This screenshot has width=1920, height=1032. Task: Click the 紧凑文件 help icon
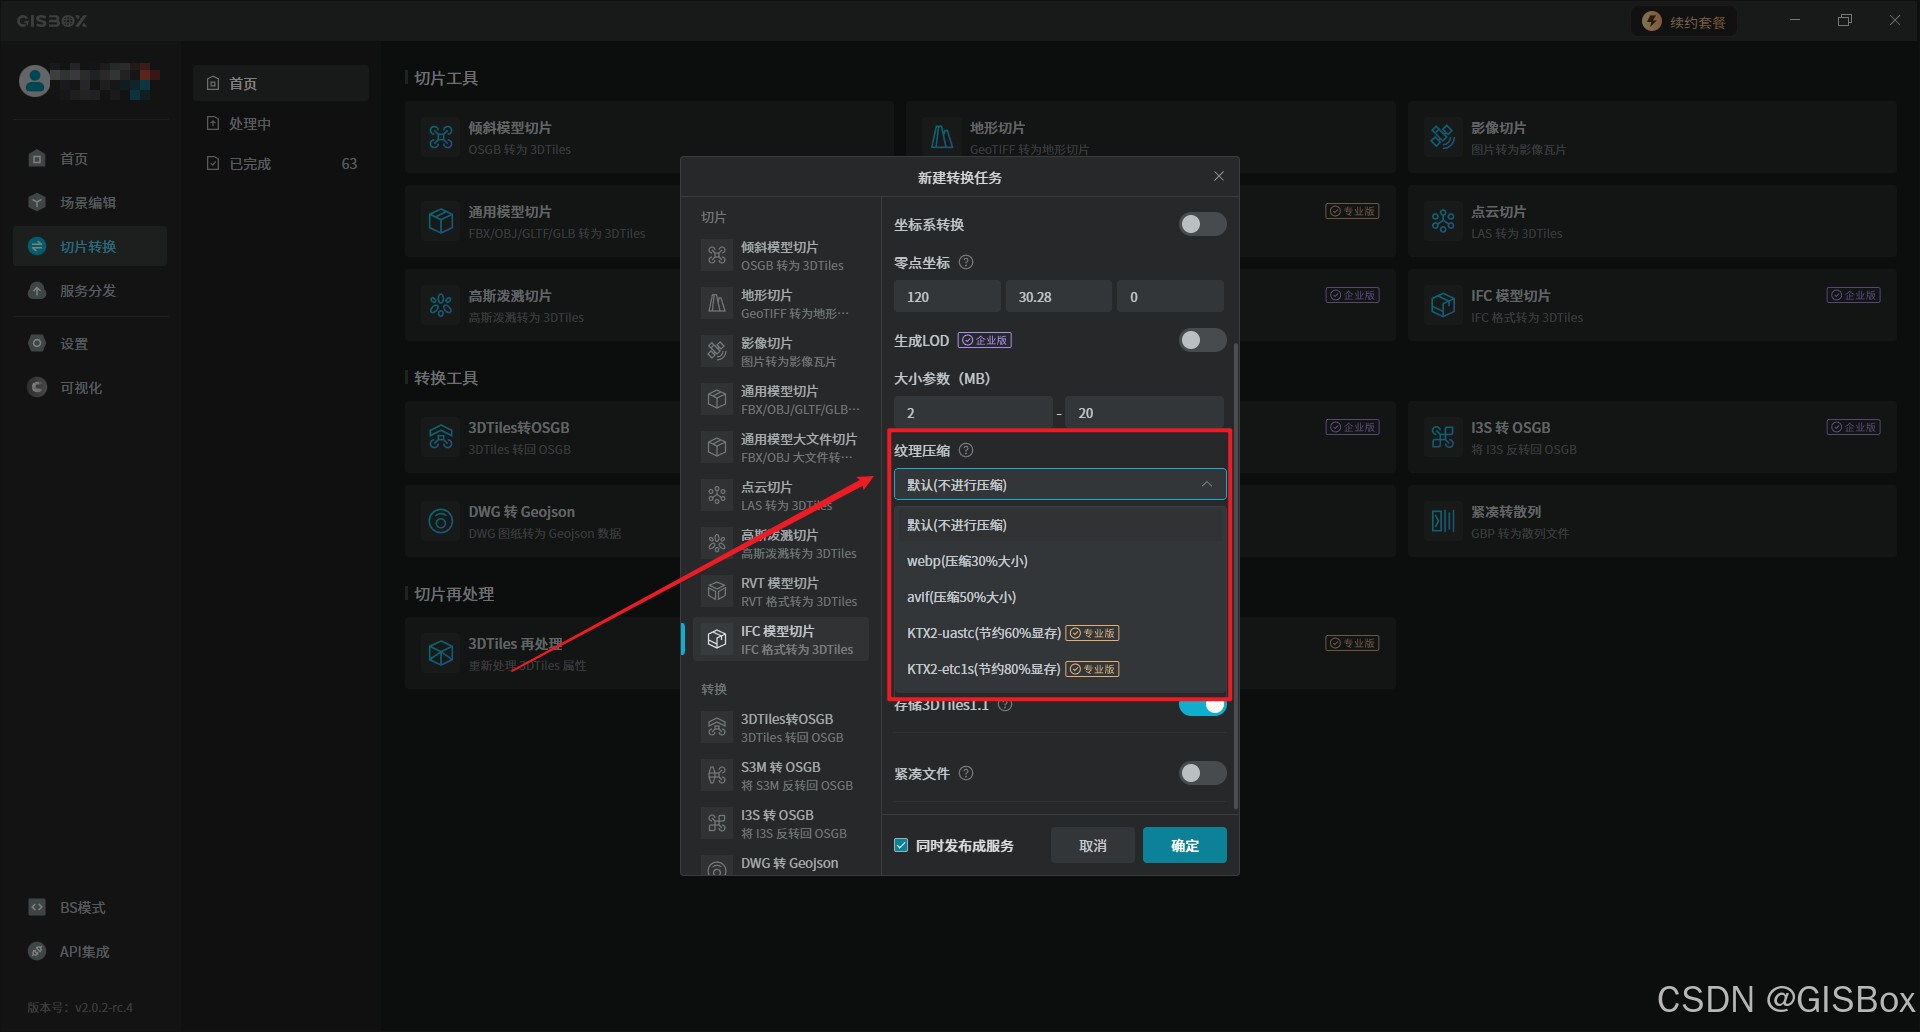[x=966, y=773]
